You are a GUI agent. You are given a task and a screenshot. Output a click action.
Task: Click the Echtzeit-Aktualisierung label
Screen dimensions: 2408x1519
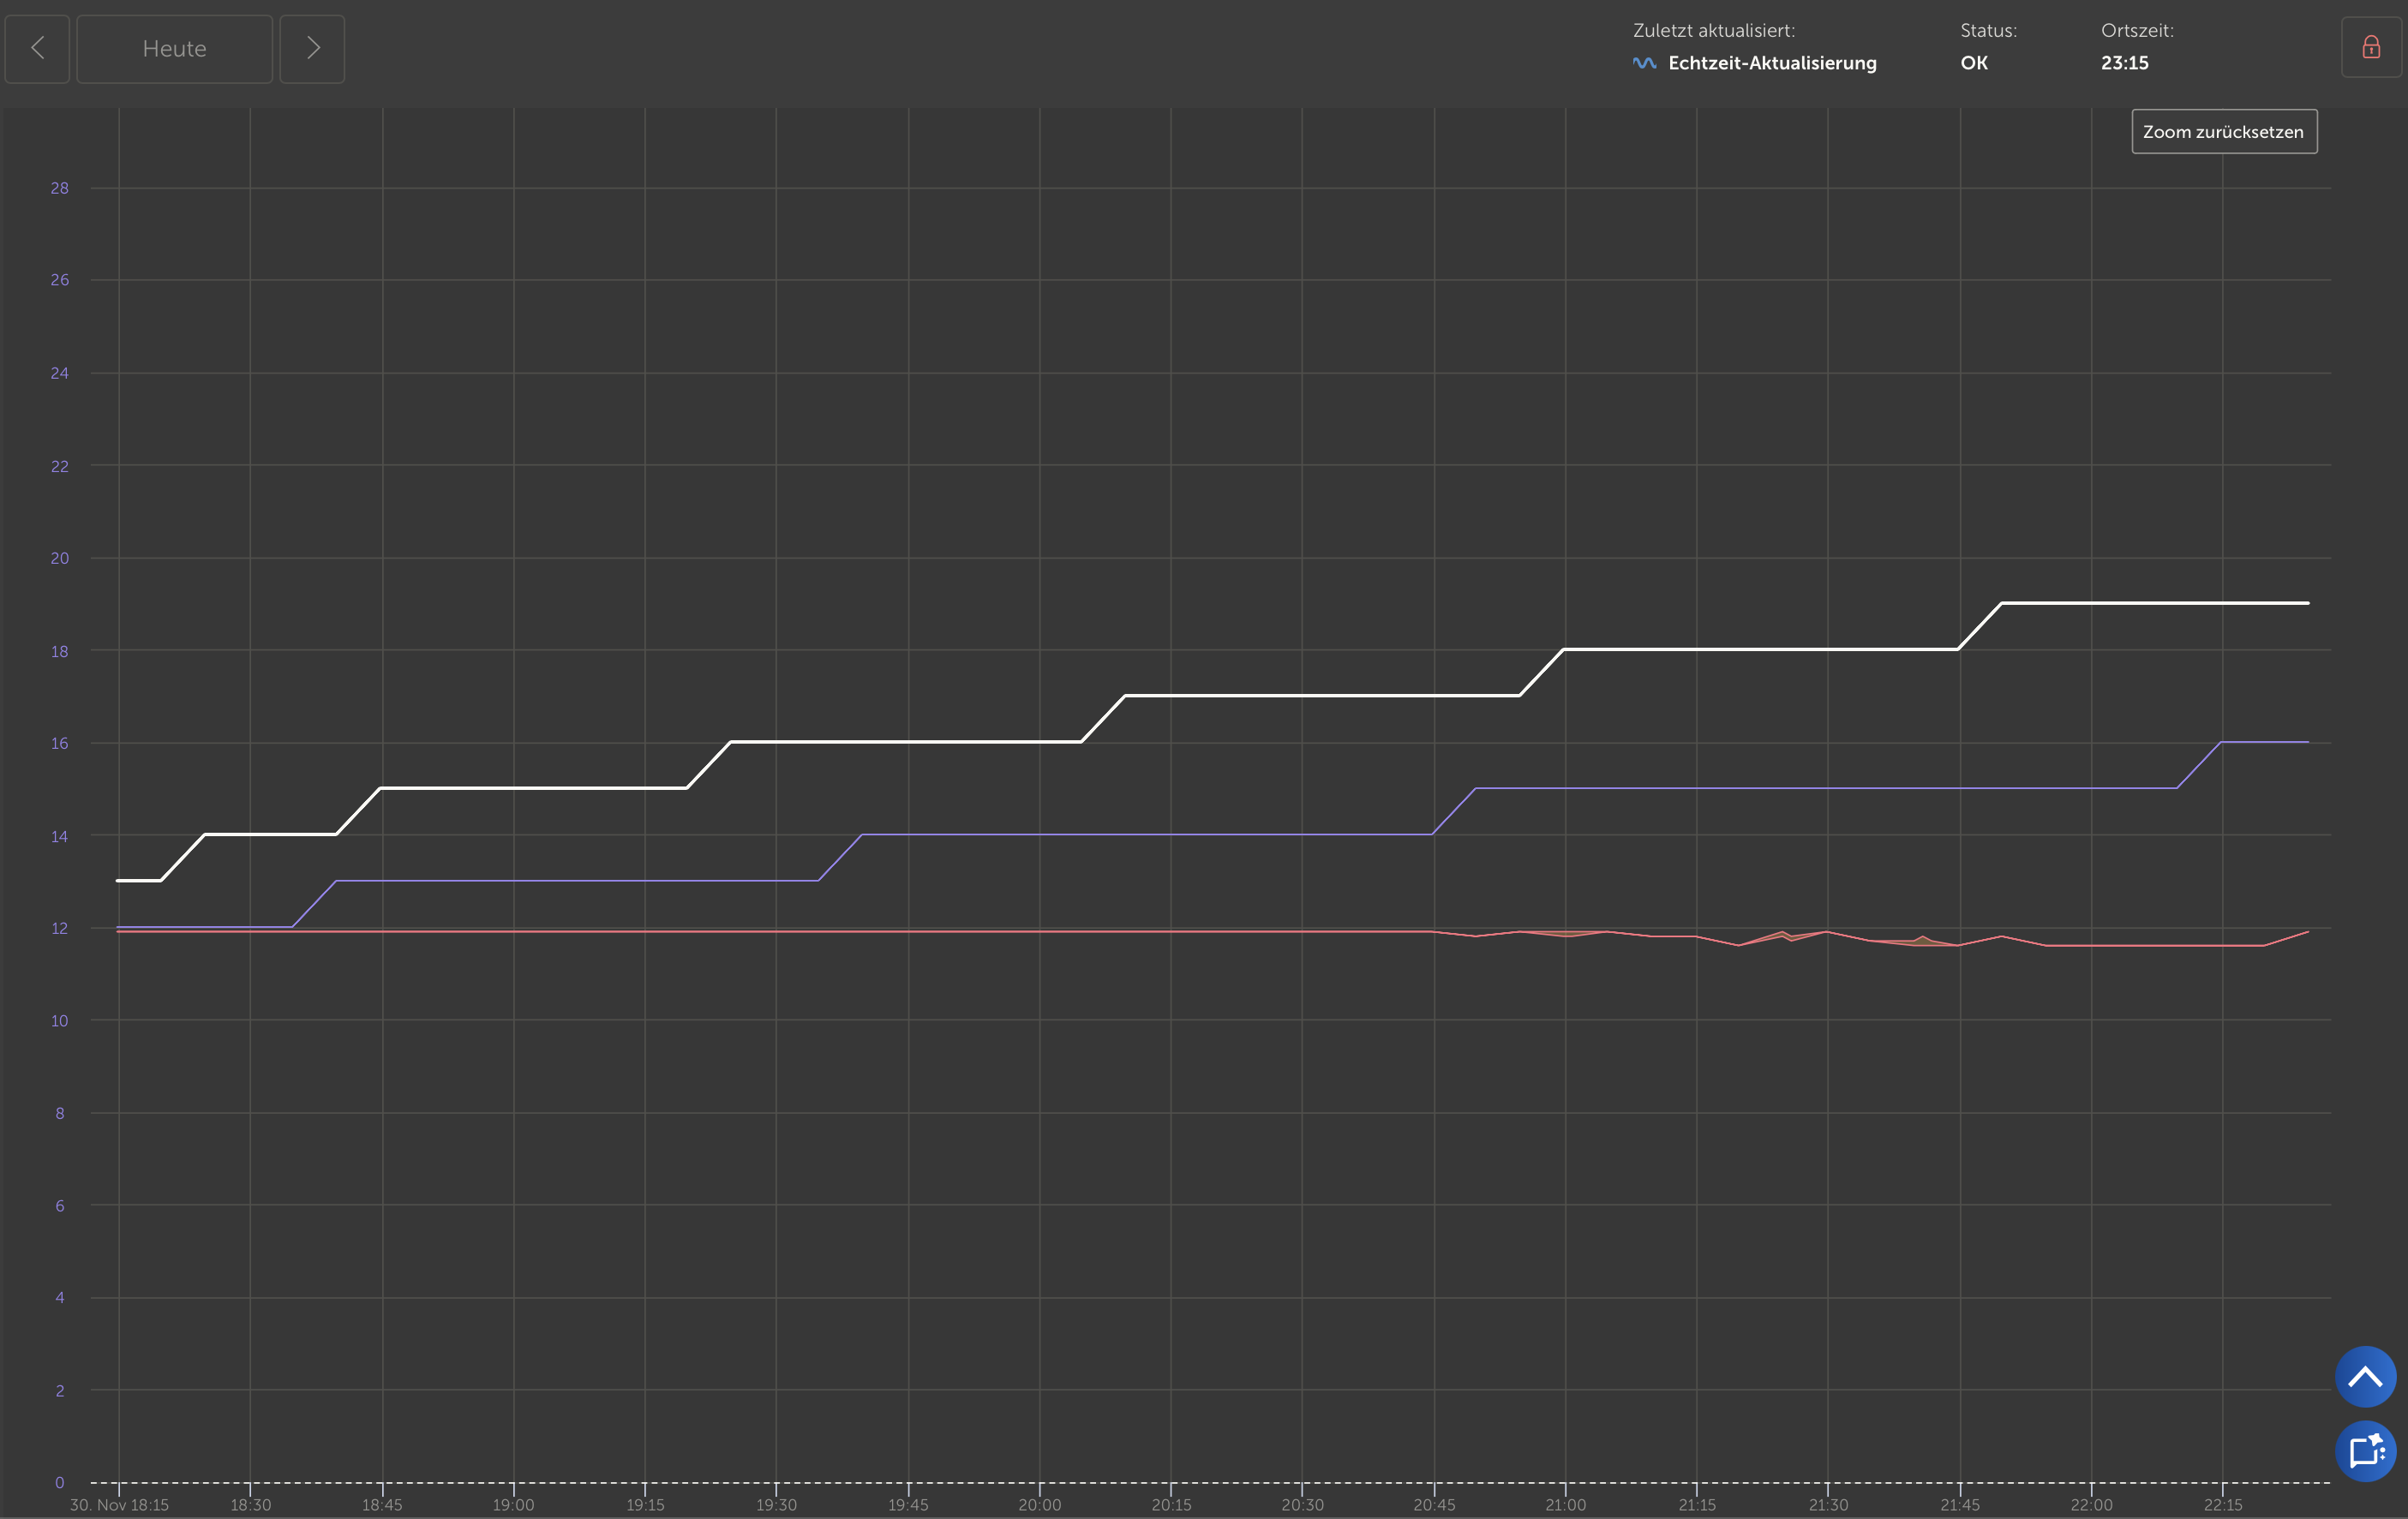tap(1772, 63)
